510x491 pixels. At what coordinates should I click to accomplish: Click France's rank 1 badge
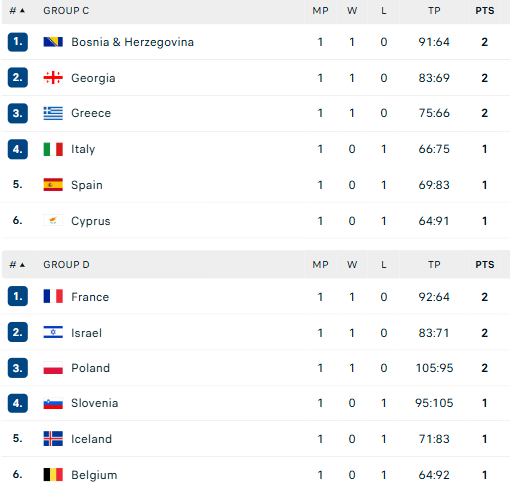pos(18,296)
